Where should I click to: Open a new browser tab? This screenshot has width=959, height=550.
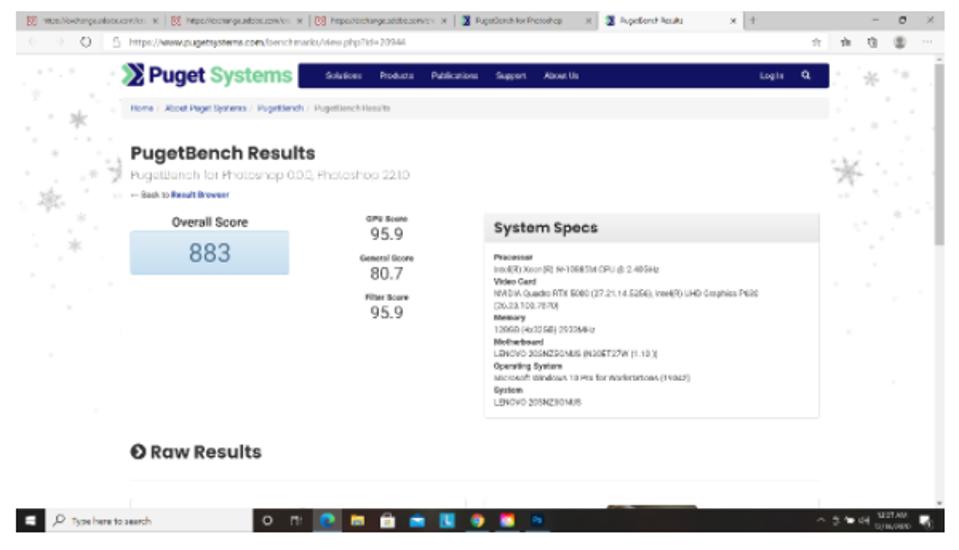pyautogui.click(x=753, y=20)
